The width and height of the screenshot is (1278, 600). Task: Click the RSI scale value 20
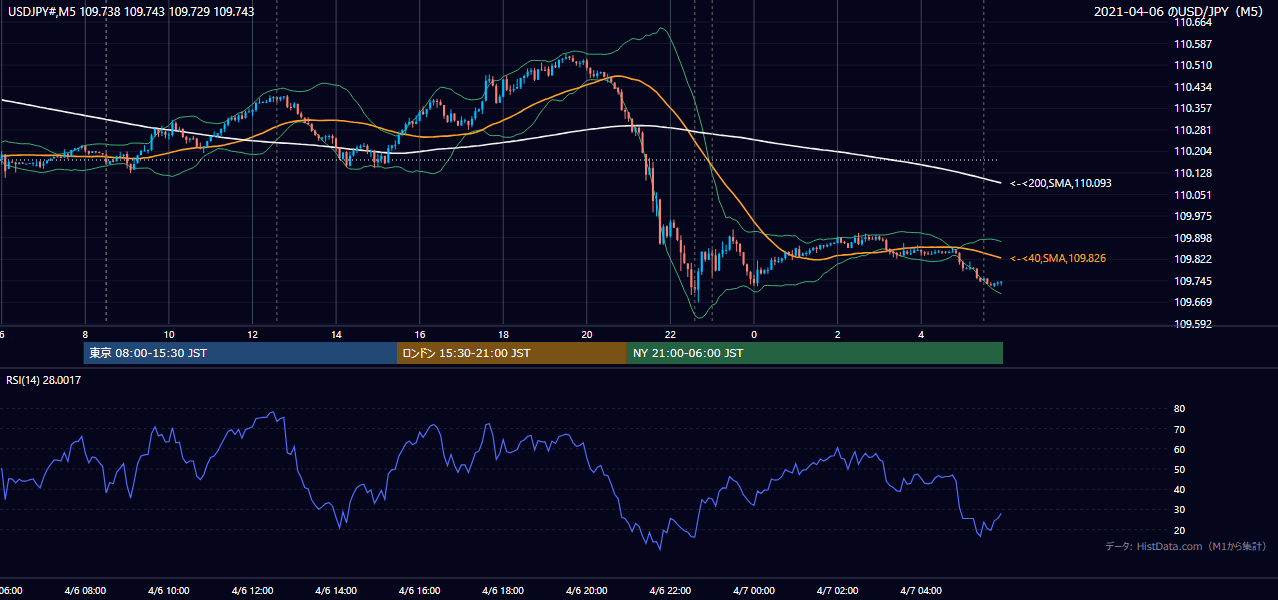(x=1180, y=530)
